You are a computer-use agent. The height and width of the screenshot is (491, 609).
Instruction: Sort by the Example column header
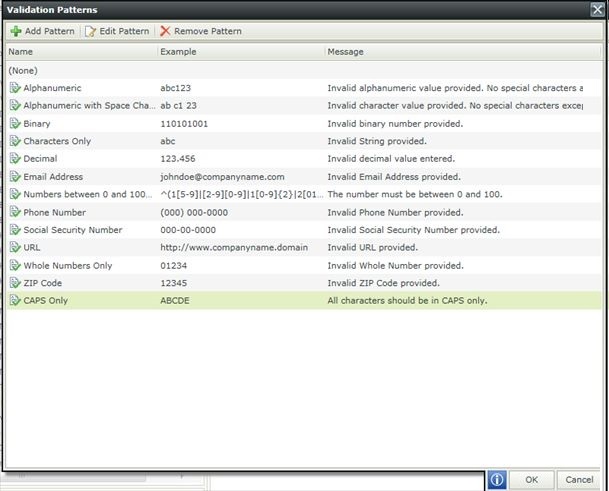pos(241,52)
